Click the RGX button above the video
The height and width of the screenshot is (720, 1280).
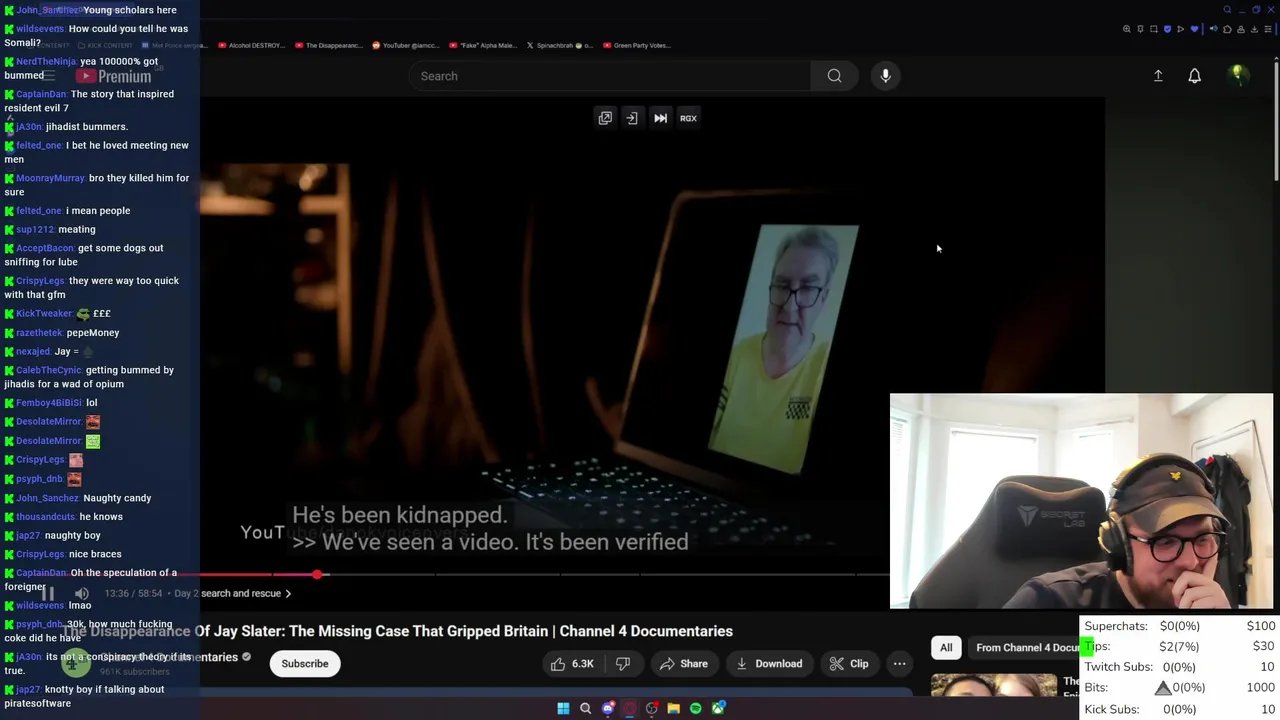click(688, 118)
